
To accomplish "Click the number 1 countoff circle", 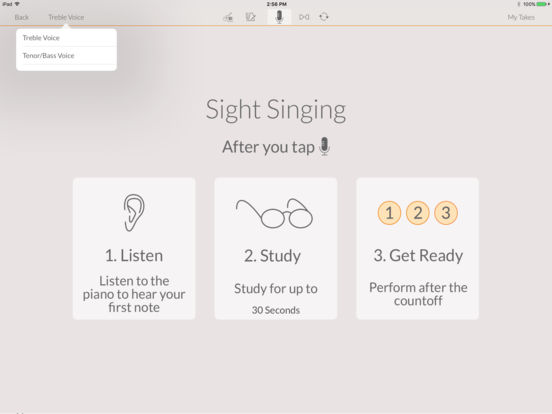I will [389, 213].
